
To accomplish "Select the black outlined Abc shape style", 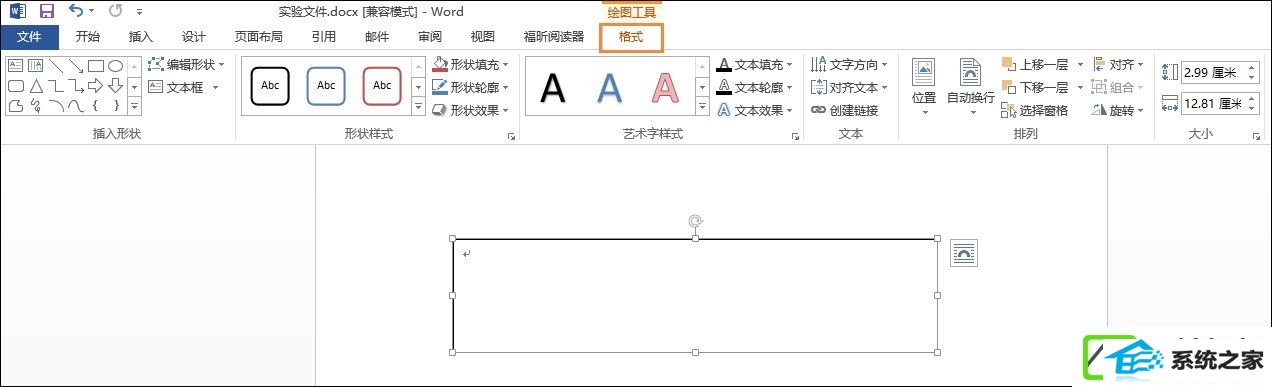I will (270, 86).
